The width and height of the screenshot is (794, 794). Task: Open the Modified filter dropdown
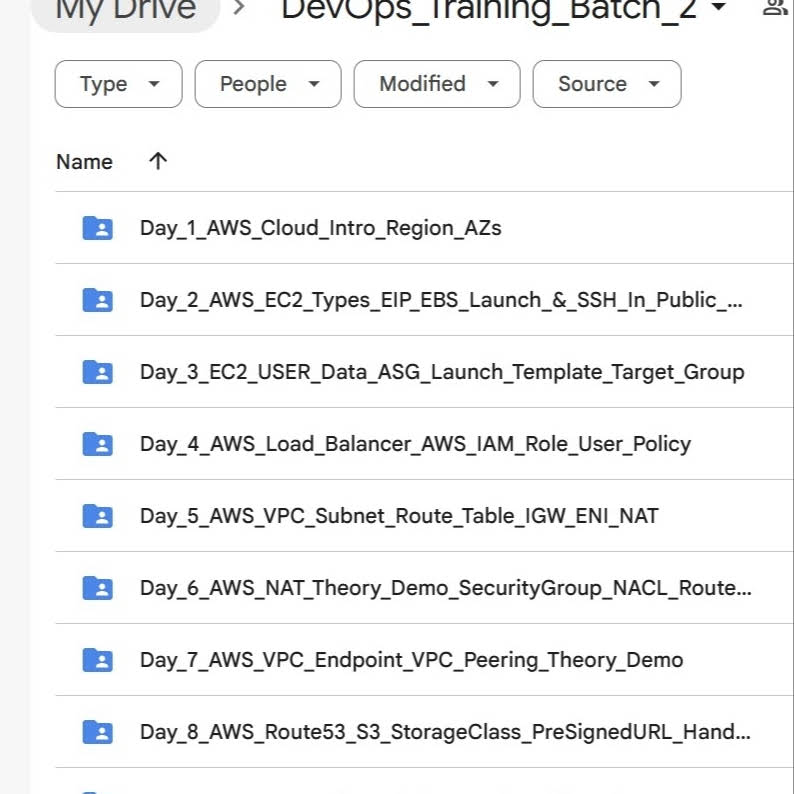pyautogui.click(x=437, y=84)
